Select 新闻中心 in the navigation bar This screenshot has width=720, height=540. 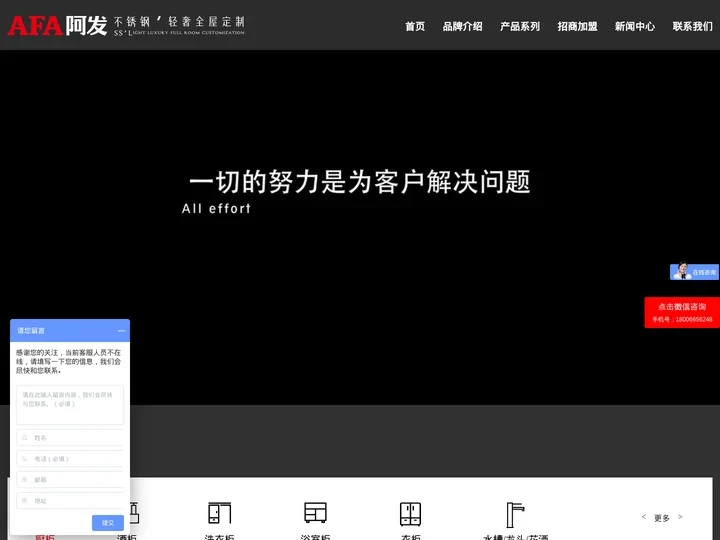click(635, 26)
